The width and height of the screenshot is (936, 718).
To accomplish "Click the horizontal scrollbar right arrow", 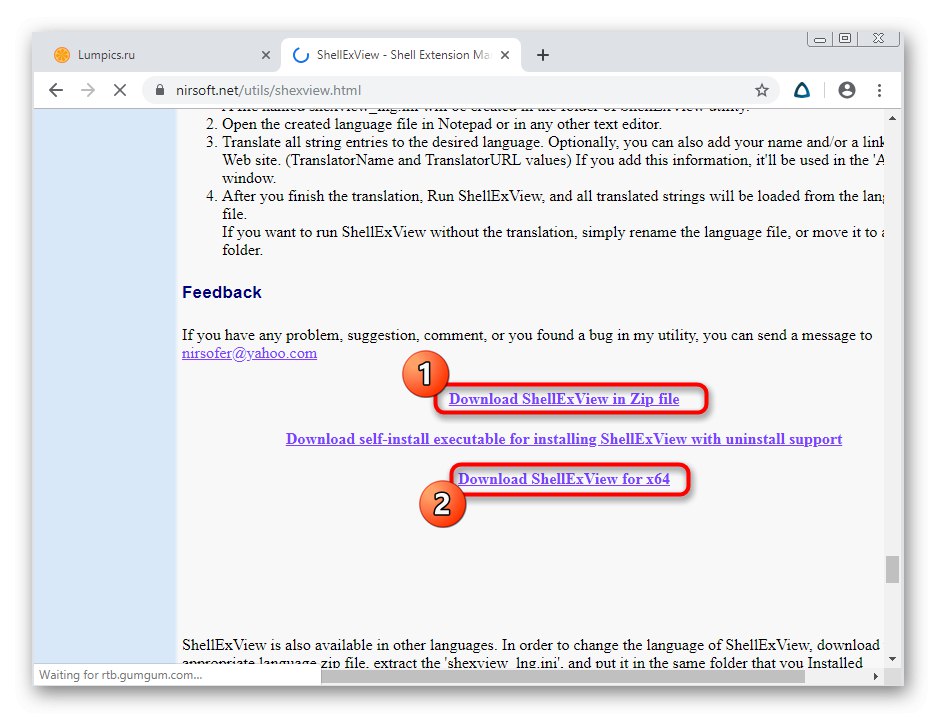I will tap(876, 677).
